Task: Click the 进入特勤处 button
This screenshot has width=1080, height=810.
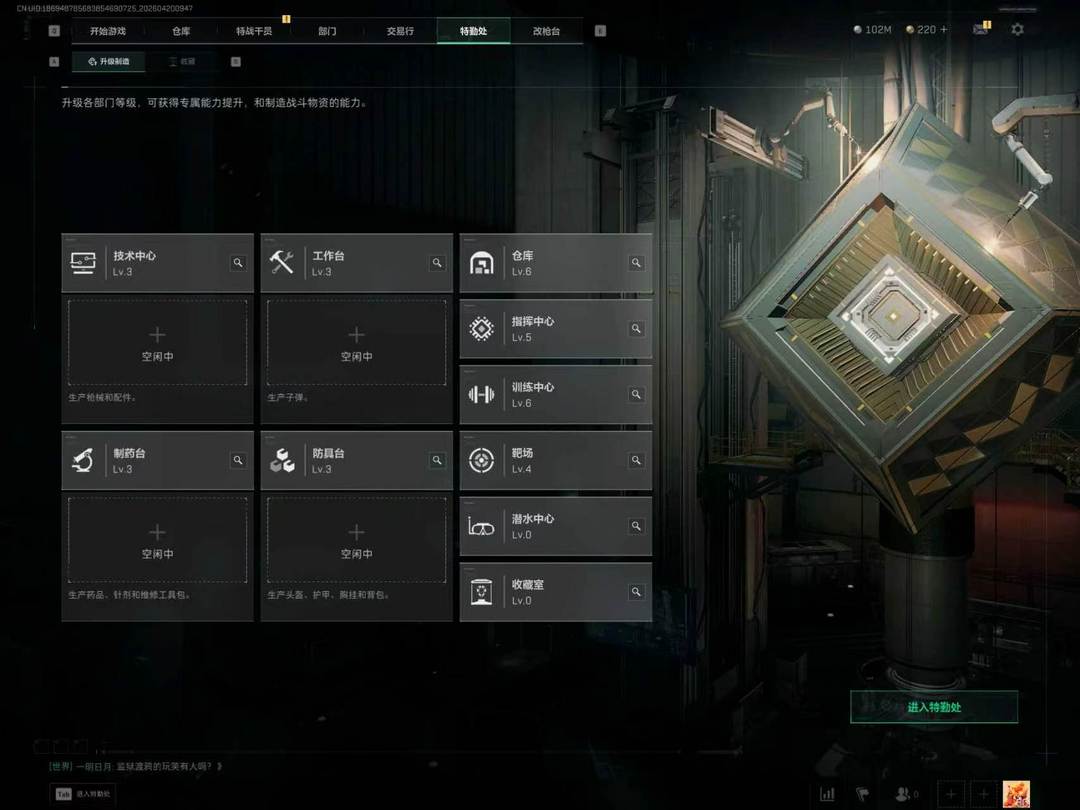Action: point(934,707)
